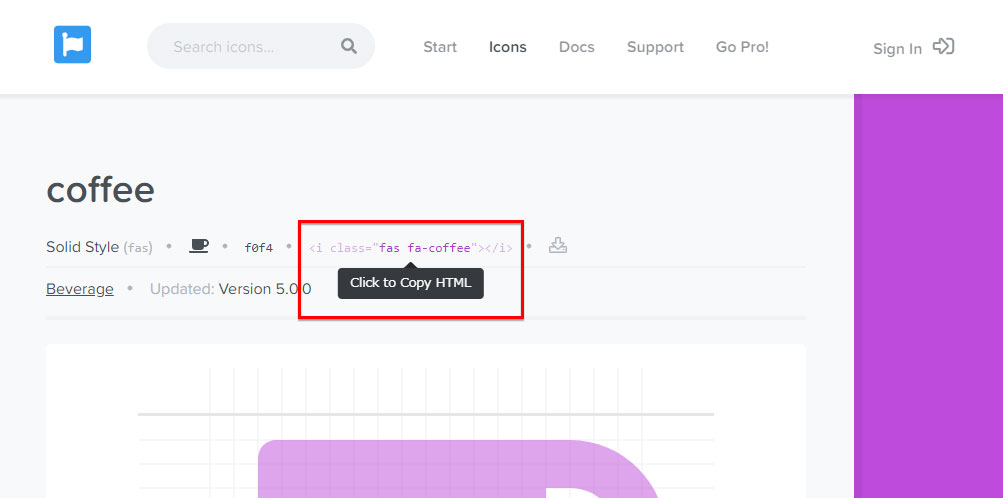Click the Version 5.0.0 text

(x=265, y=289)
